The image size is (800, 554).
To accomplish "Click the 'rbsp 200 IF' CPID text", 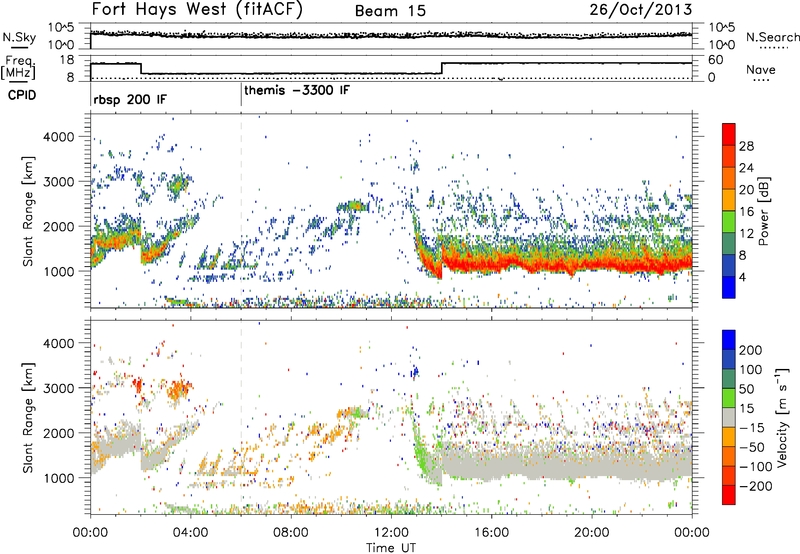I will (130, 99).
